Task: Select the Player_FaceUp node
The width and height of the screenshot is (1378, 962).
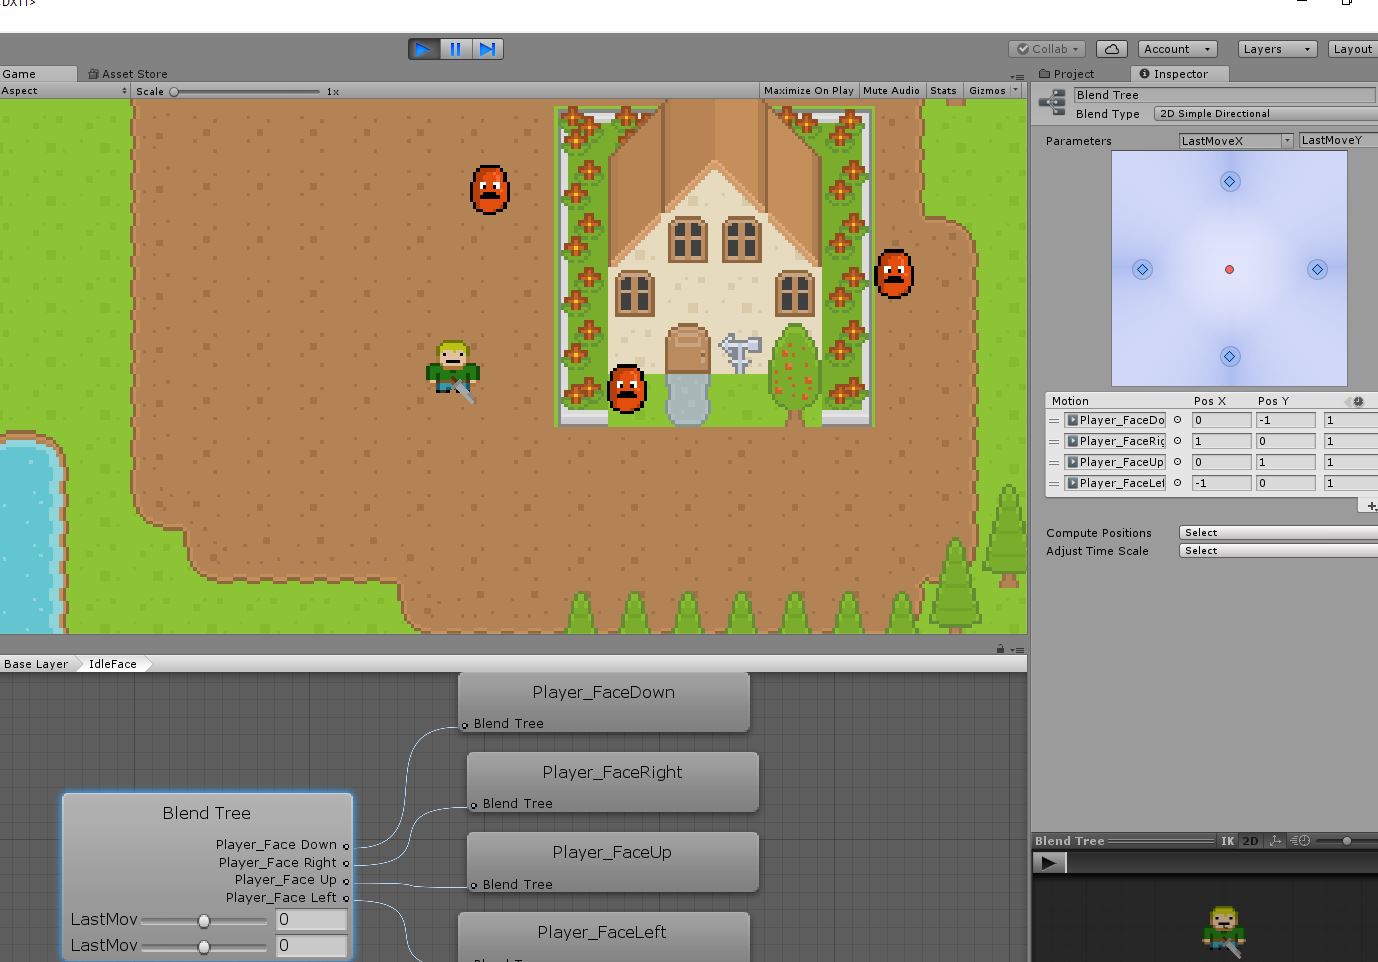Action: (612, 862)
